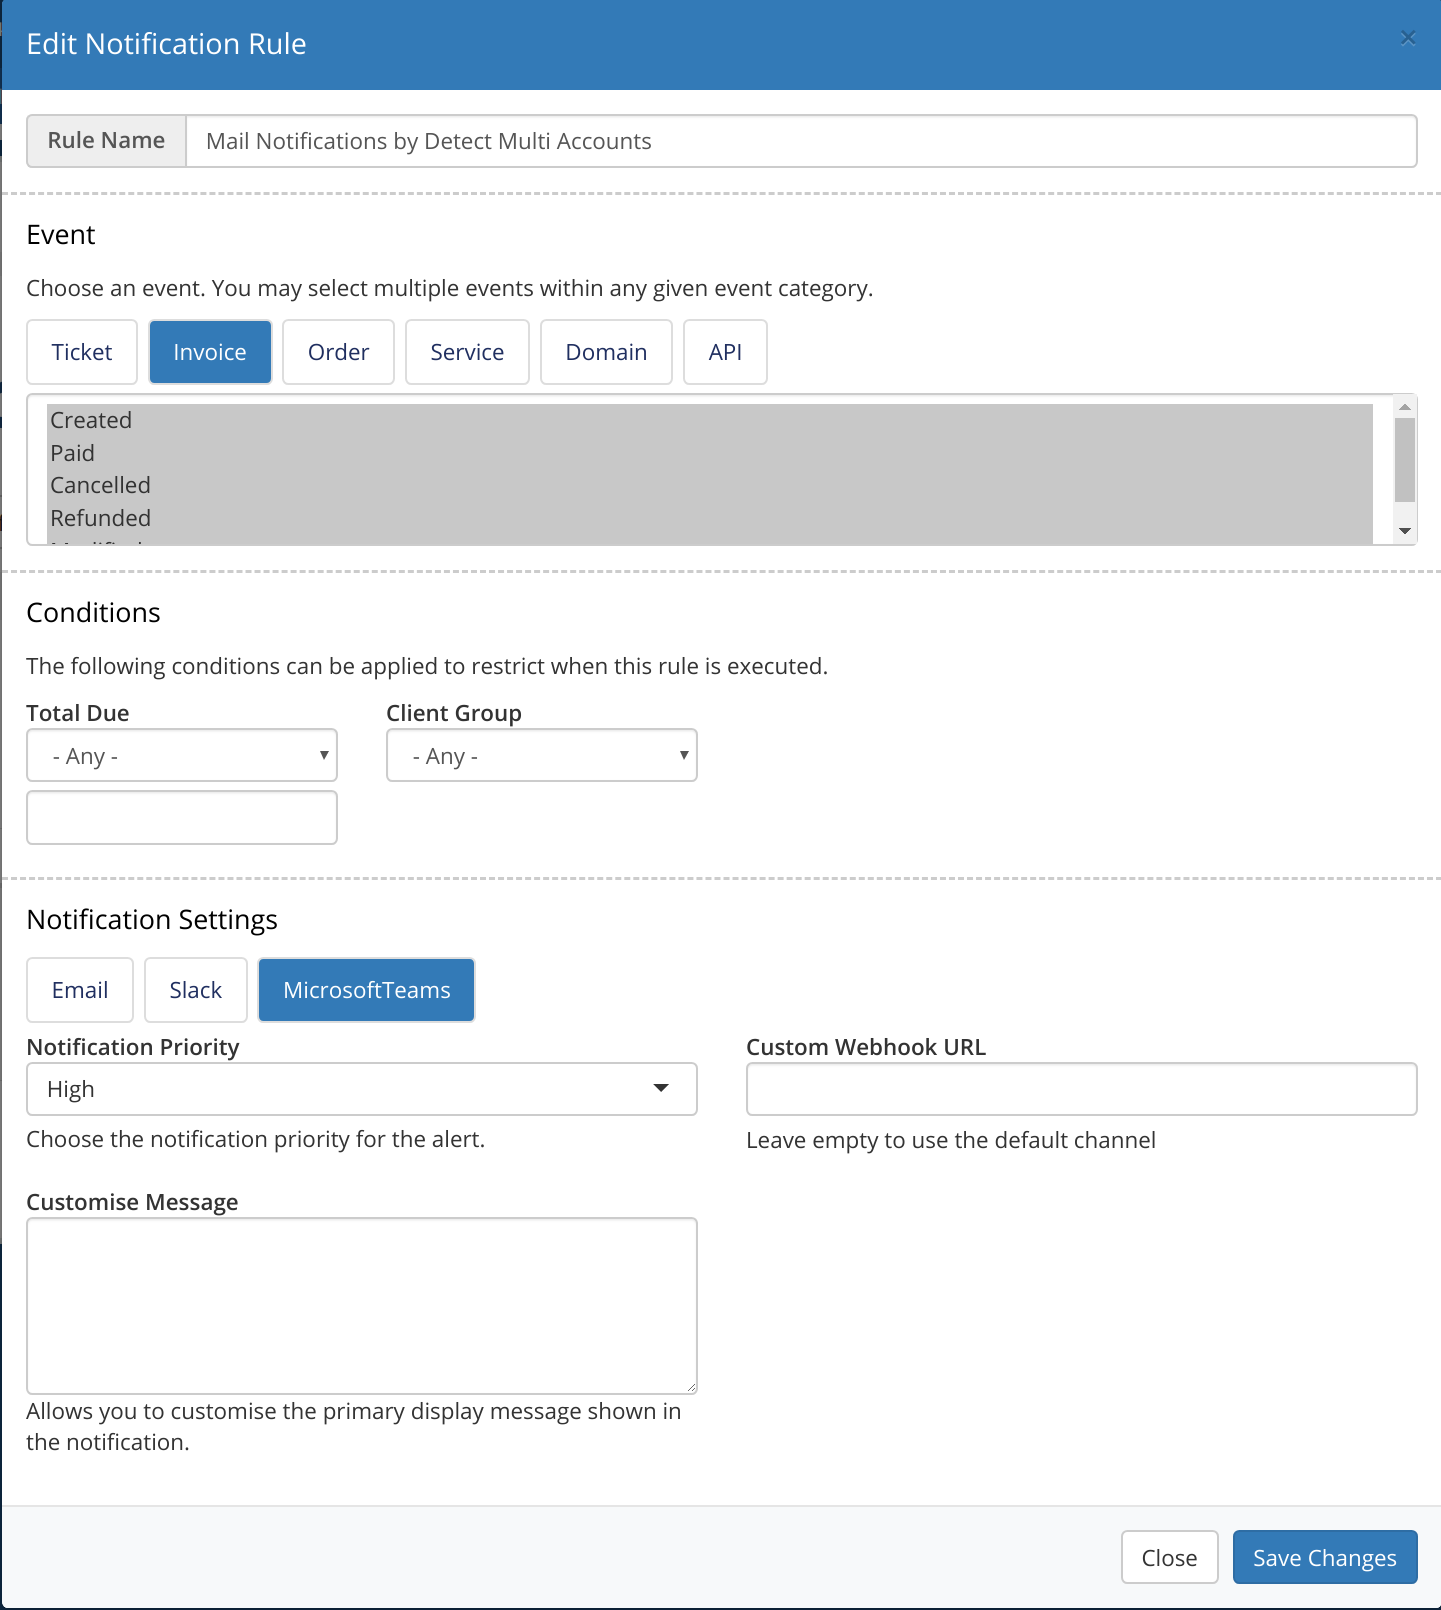
Task: Open the Notification Priority dropdown
Action: [x=362, y=1089]
